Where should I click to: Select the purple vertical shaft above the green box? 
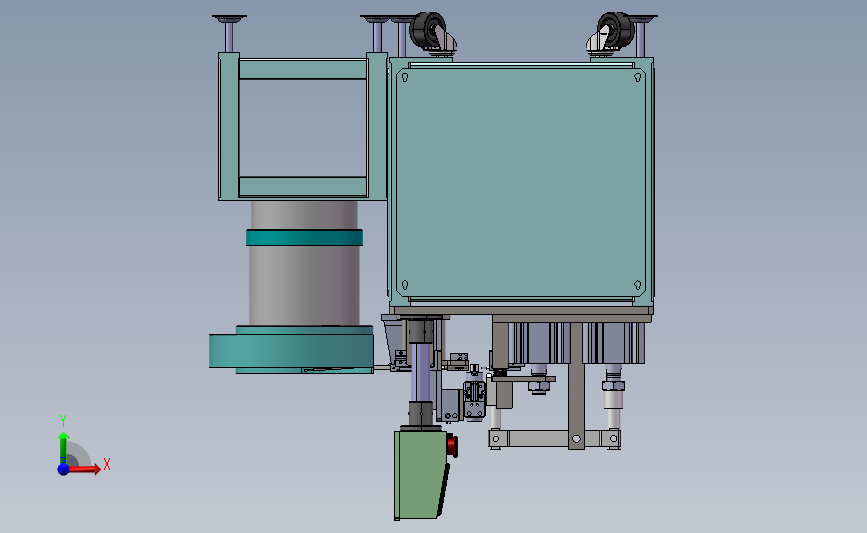tap(421, 372)
